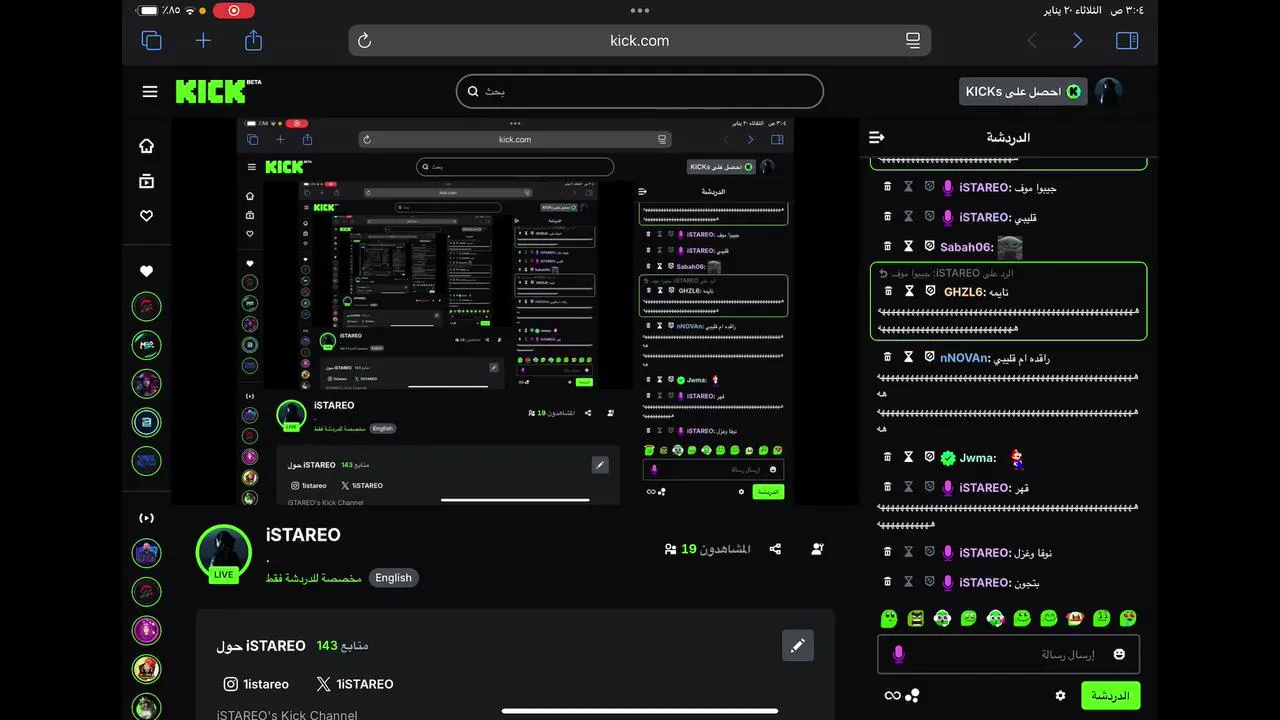Open the profile avatar menu
Image resolution: width=1280 pixels, height=720 pixels.
(x=1108, y=91)
